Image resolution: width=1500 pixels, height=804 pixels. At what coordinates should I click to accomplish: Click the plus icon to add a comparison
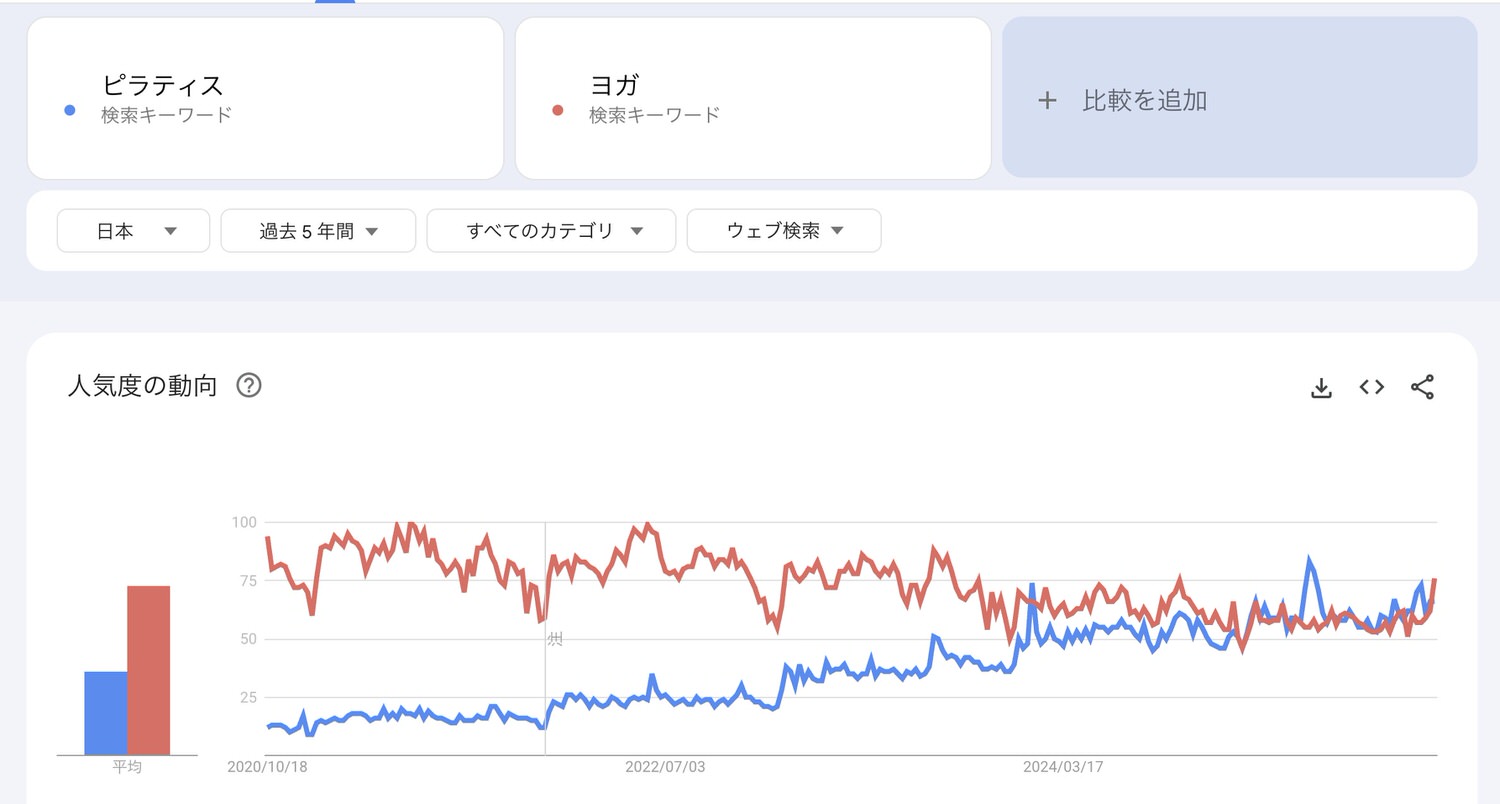pyautogui.click(x=1047, y=99)
